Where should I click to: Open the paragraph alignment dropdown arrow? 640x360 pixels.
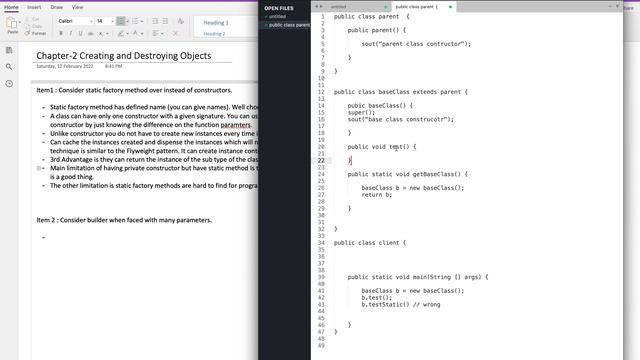(x=162, y=34)
